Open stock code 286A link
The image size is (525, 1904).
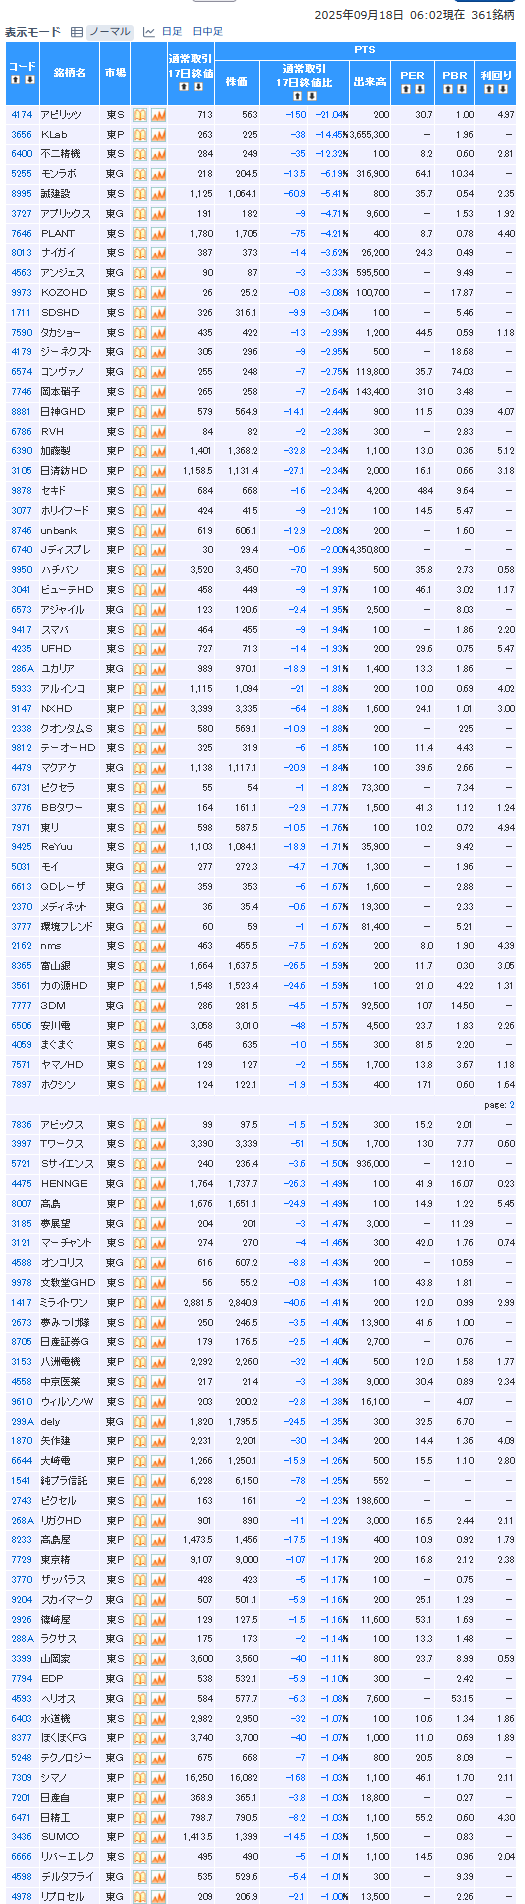pyautogui.click(x=22, y=669)
